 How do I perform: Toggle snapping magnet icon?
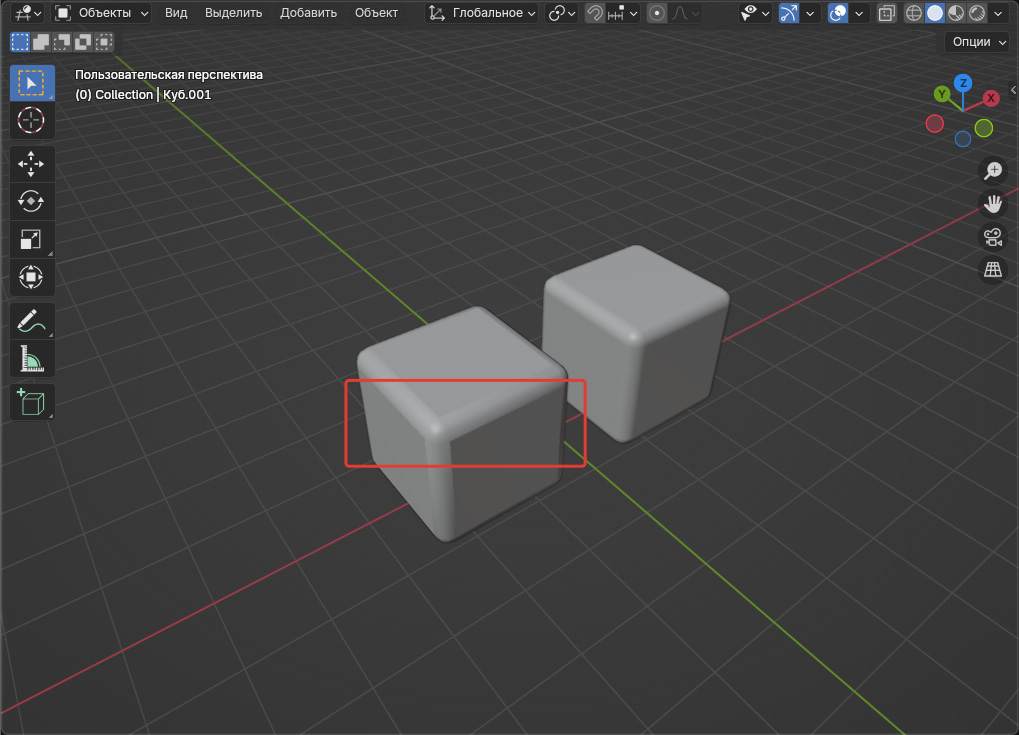coord(595,12)
